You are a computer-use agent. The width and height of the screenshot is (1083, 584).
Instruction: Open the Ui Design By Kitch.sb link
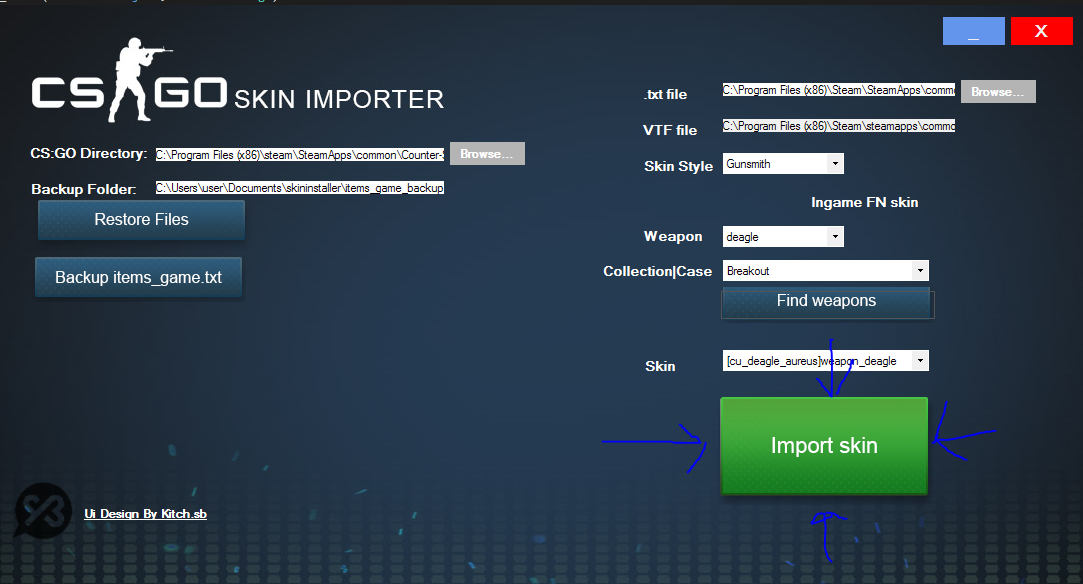145,514
